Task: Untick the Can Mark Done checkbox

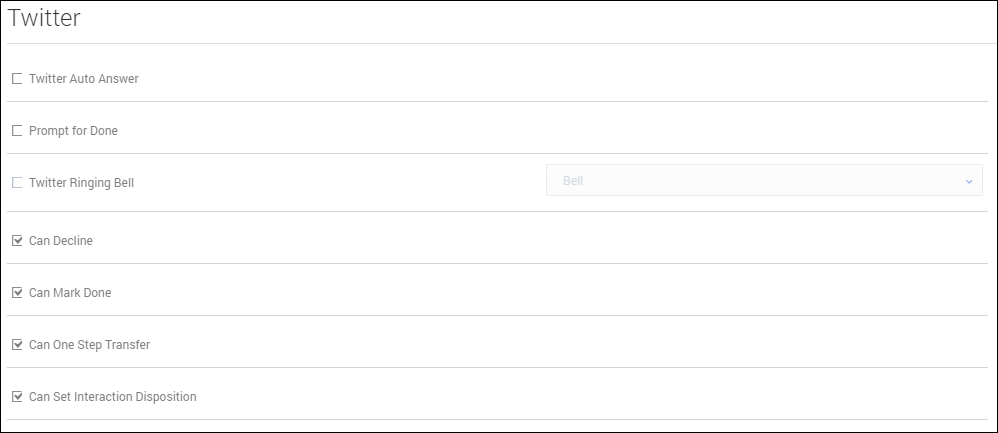Action: tap(17, 293)
